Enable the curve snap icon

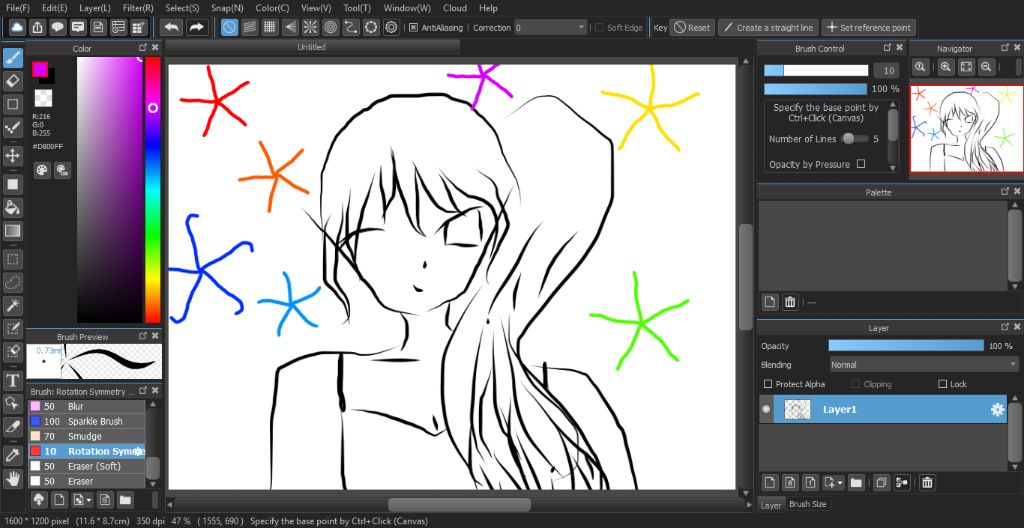351,27
